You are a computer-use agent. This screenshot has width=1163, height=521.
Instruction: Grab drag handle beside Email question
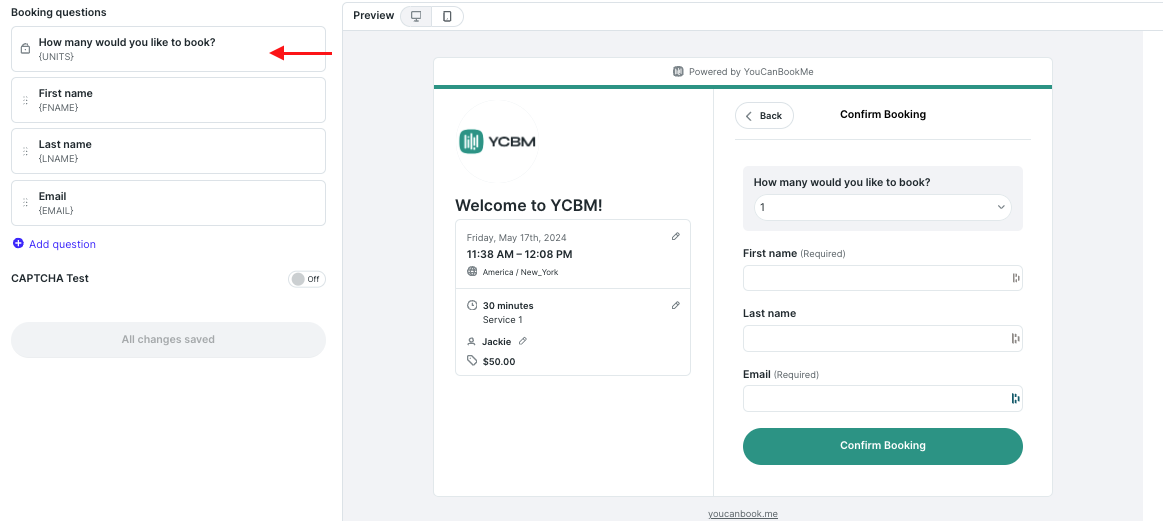pos(25,203)
